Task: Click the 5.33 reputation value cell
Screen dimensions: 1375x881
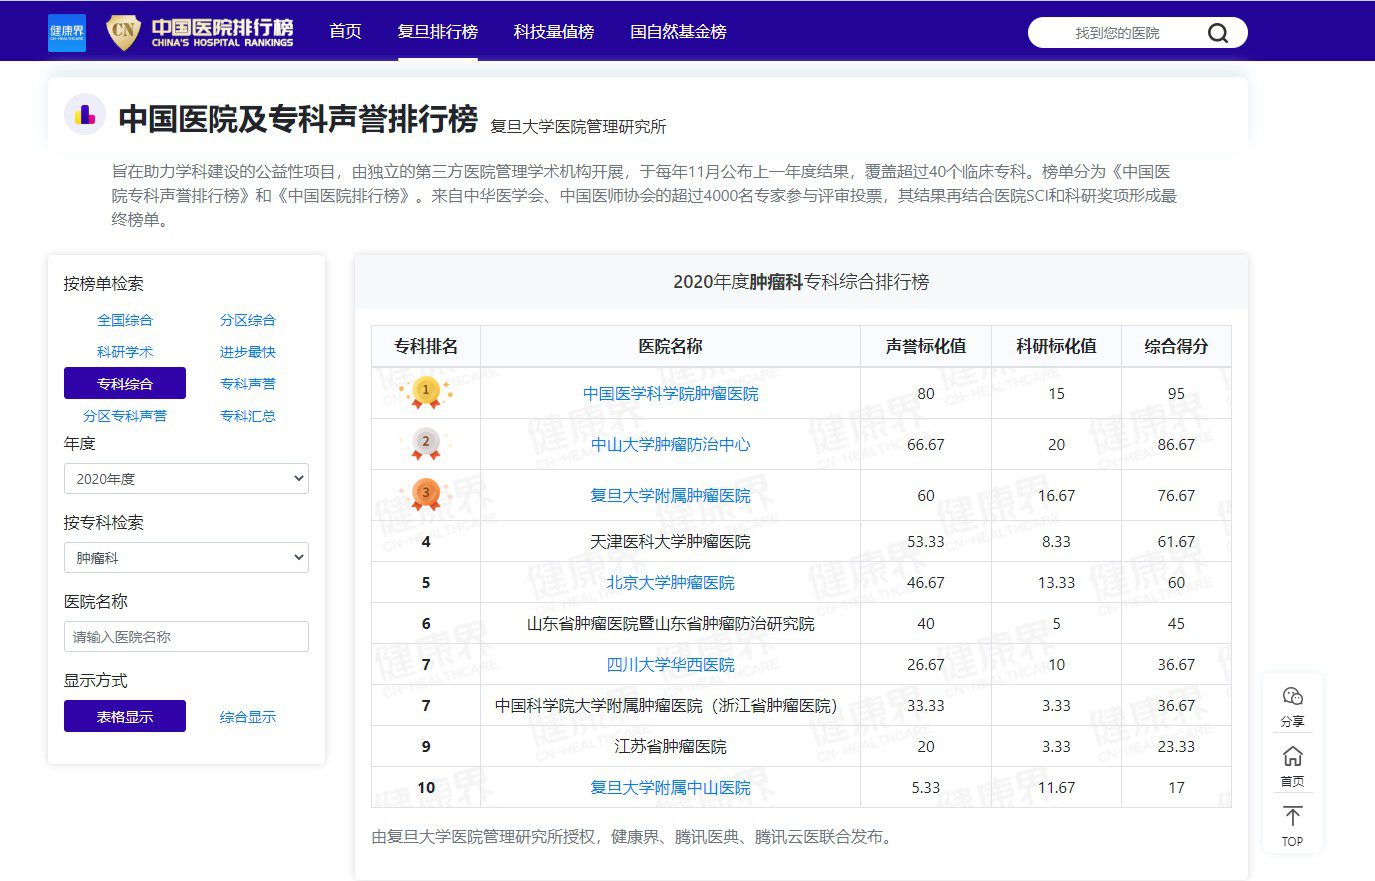Action: 926,788
